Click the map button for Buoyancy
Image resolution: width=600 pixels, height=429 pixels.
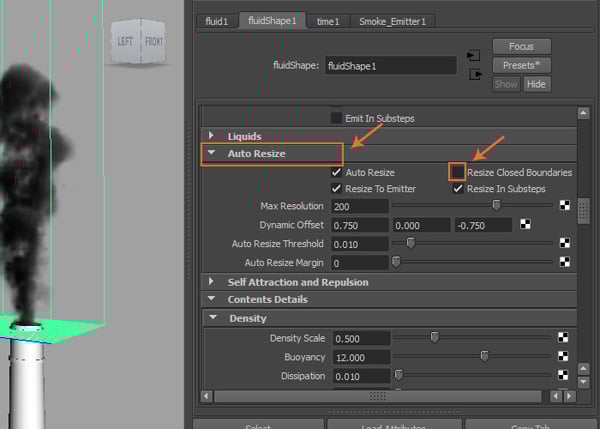coord(563,356)
